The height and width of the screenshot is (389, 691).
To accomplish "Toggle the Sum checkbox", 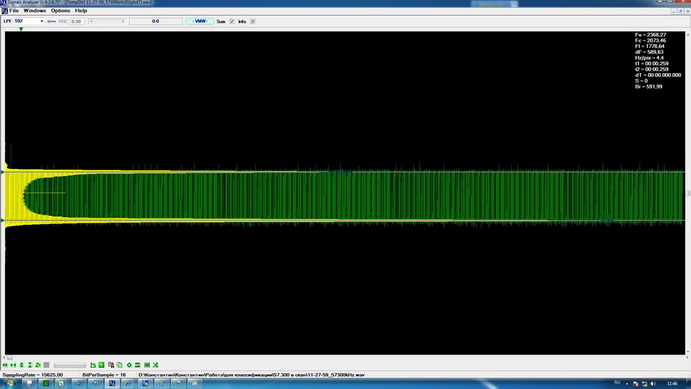I will (x=232, y=21).
